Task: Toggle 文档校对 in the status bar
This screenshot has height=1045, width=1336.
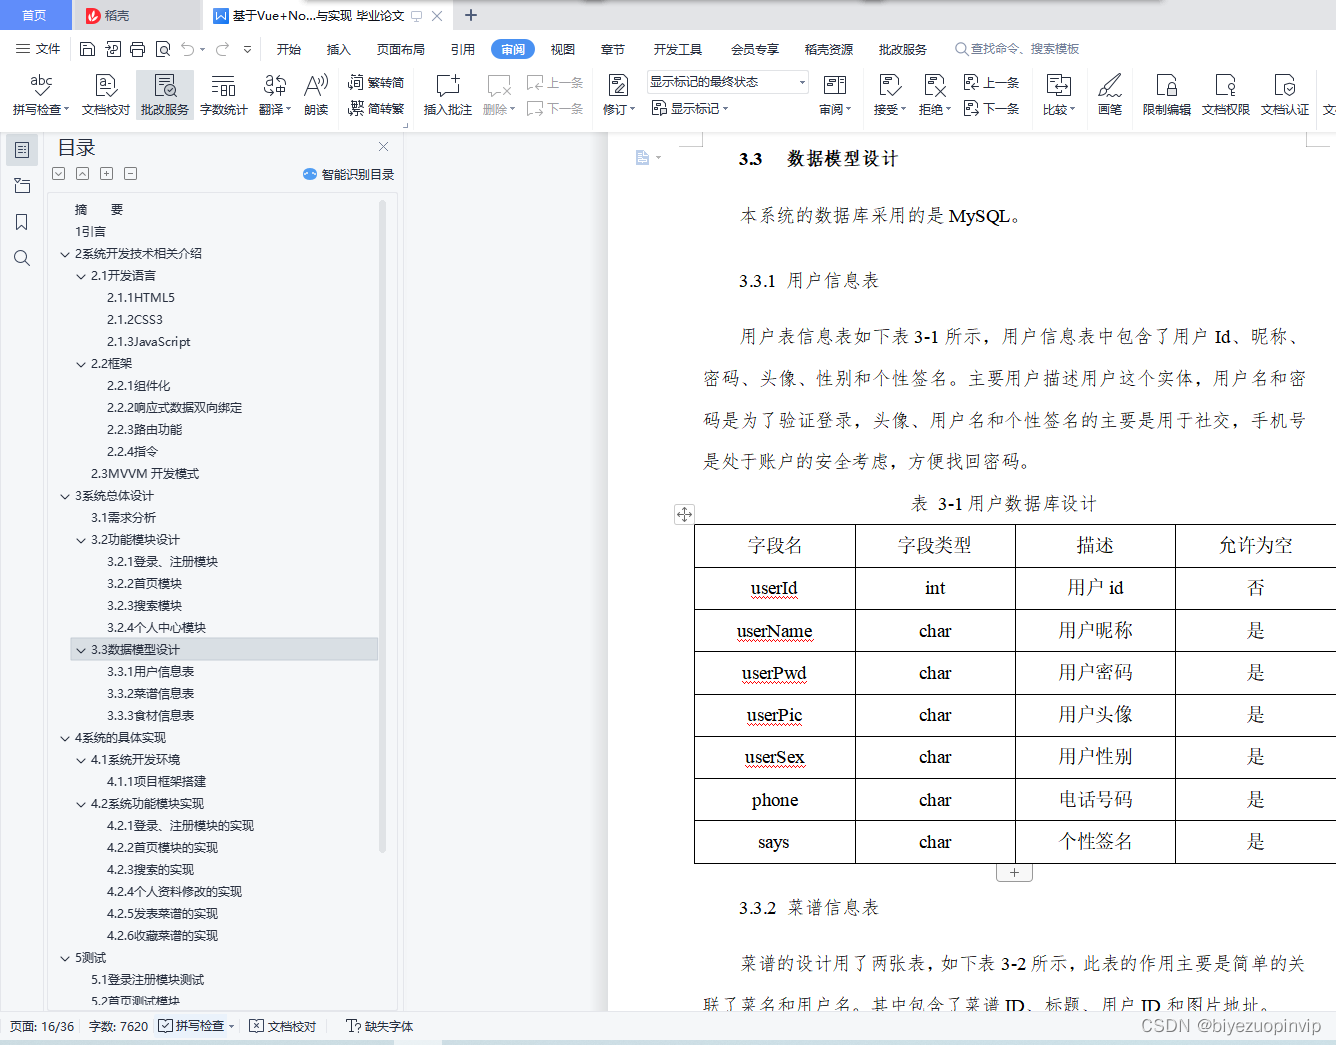Action: click(x=283, y=1025)
